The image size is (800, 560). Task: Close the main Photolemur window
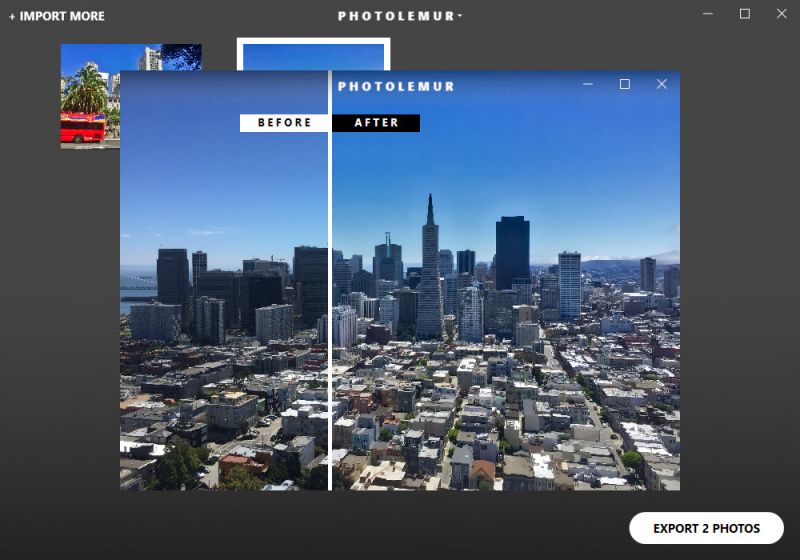click(x=781, y=14)
